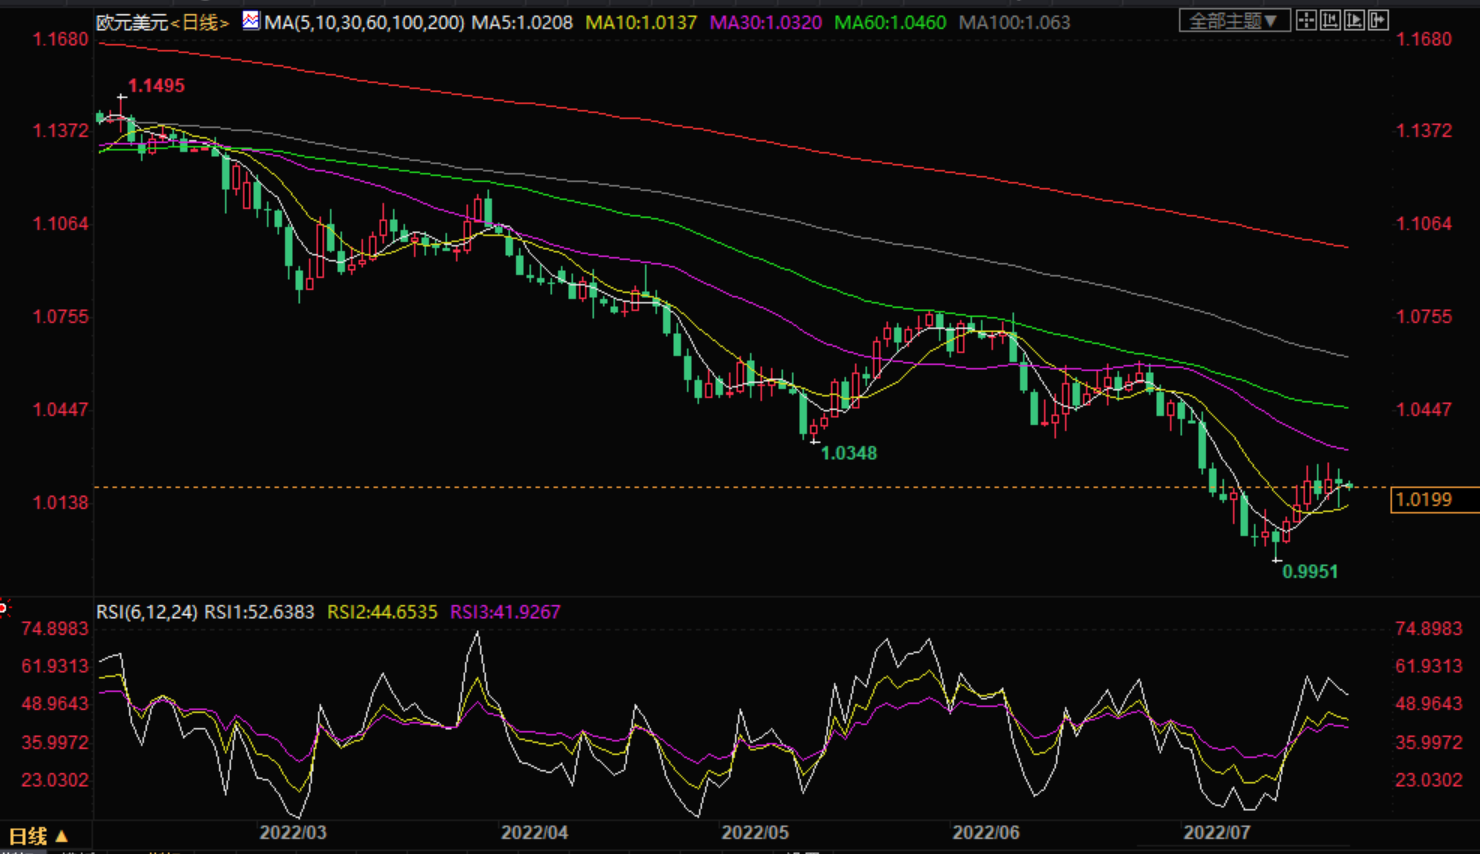Click the 0.9951 low price label
1480x854 pixels.
pyautogui.click(x=1310, y=572)
